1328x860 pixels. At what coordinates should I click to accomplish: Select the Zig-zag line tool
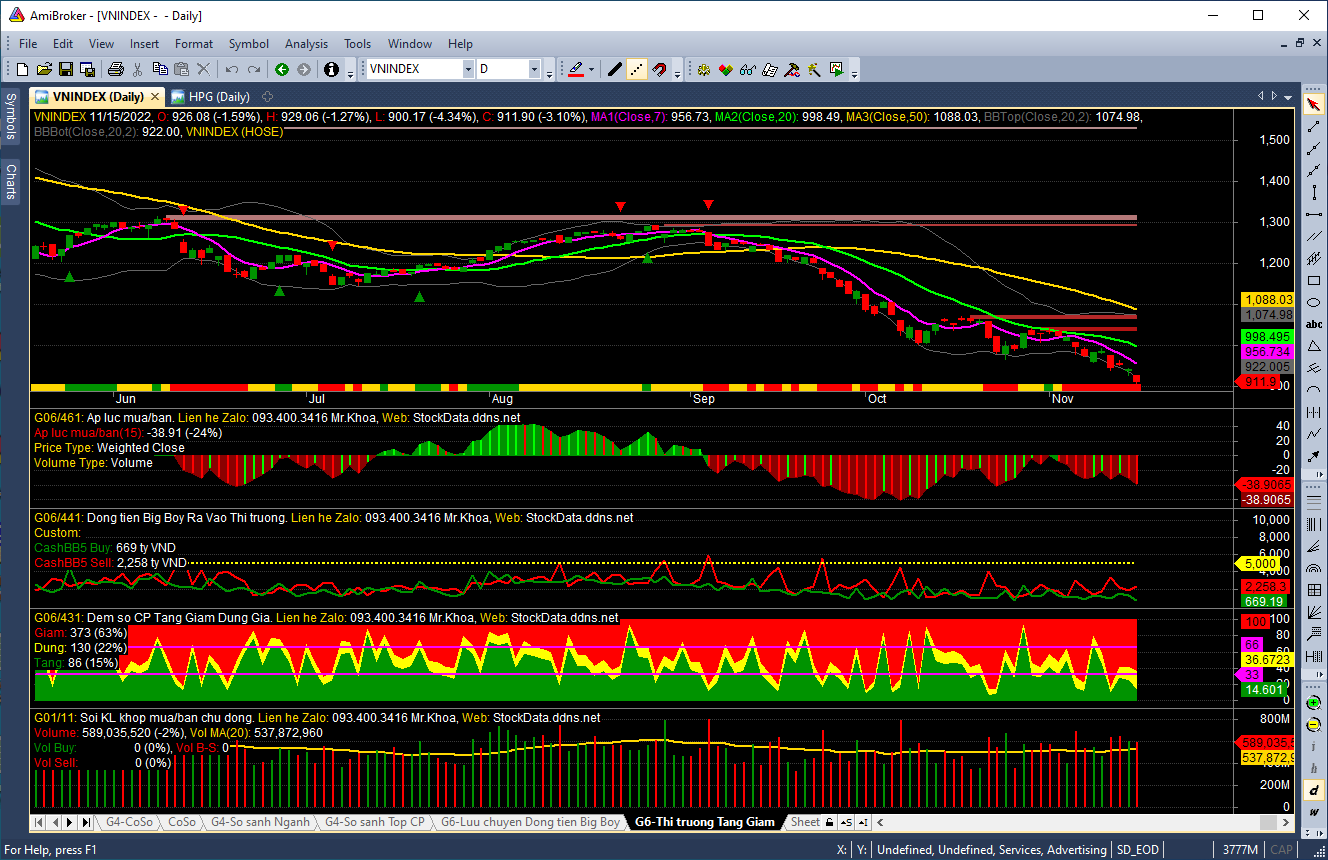click(1313, 432)
